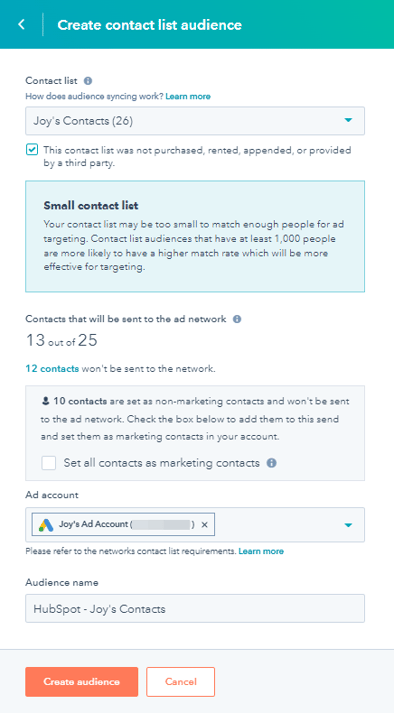394x713 pixels.
Task: Open Learn more about audience syncing
Action: point(188,96)
